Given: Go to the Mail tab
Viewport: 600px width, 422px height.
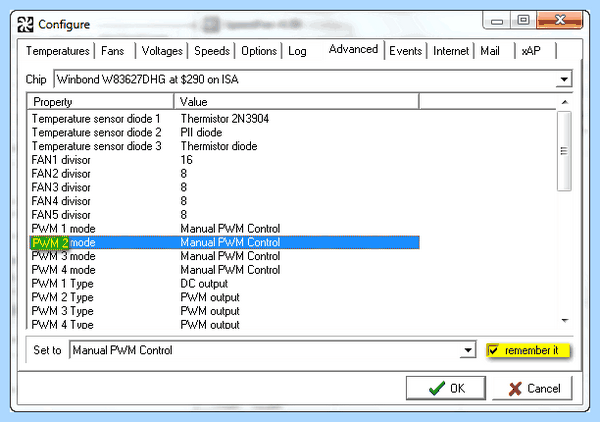Looking at the screenshot, I should 490,51.
